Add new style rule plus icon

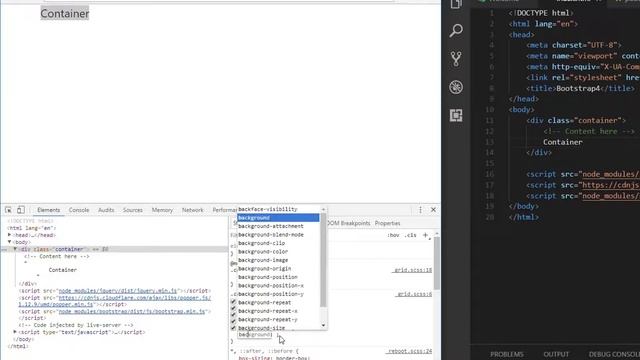click(x=425, y=235)
